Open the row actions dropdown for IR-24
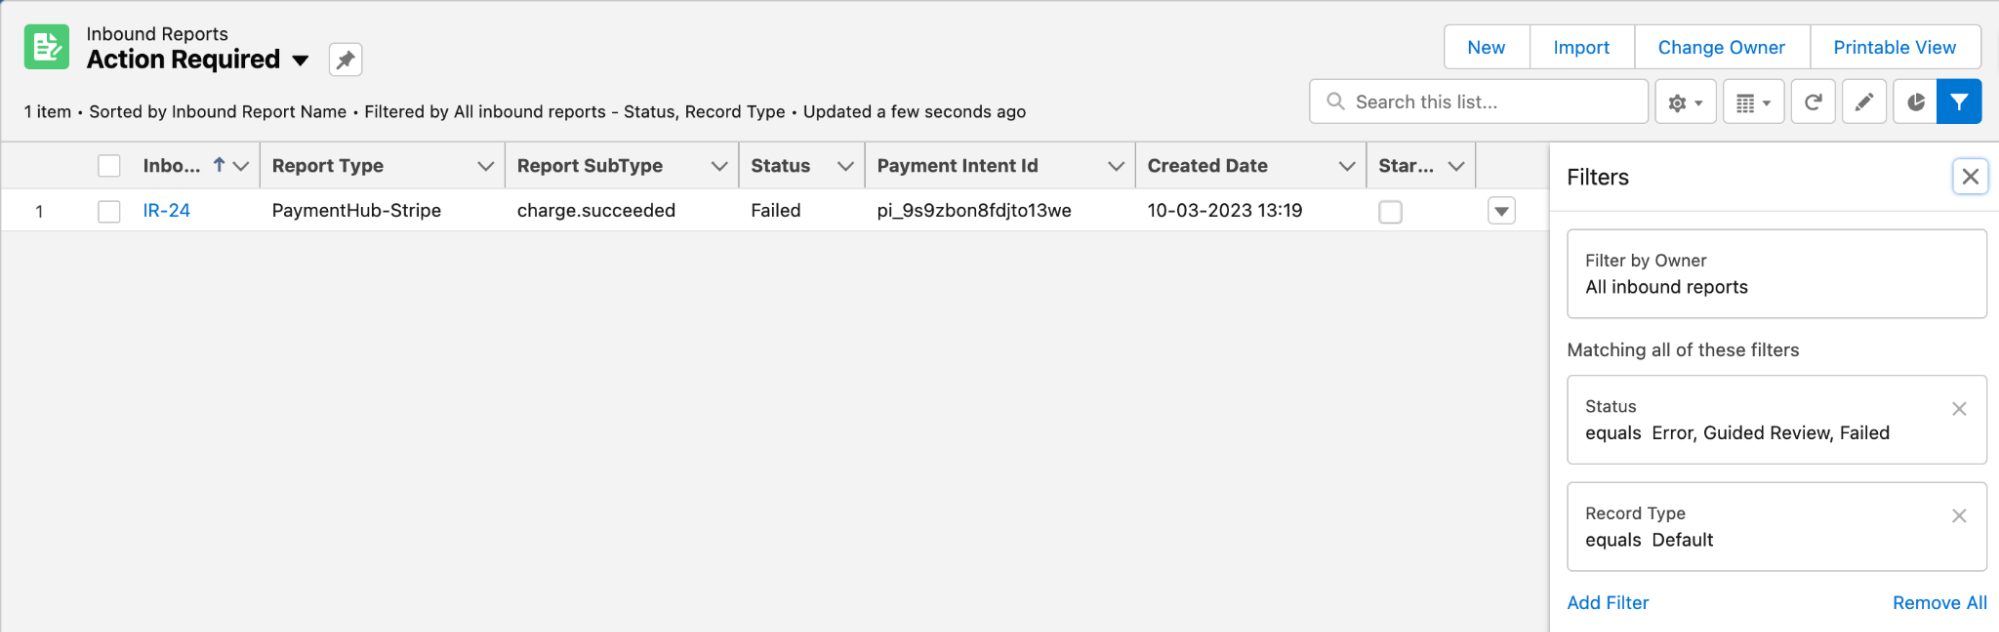This screenshot has width=1999, height=632. click(1501, 211)
